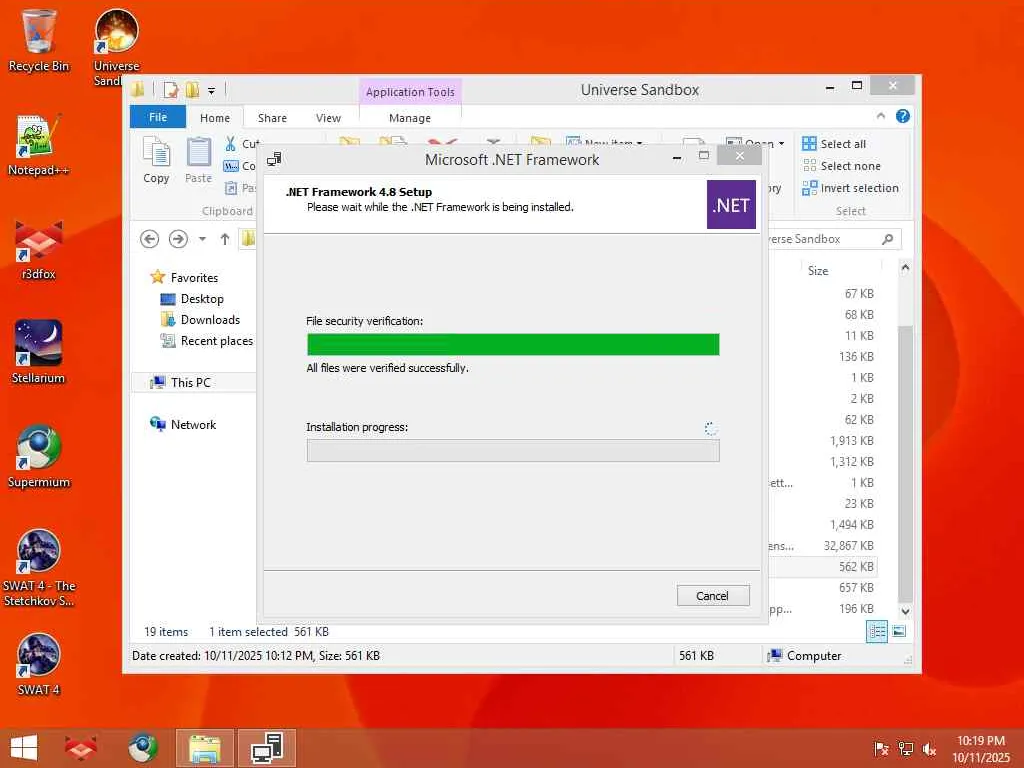Viewport: 1024px width, 768px height.
Task: Switch to details view icon in Explorer
Action: click(876, 631)
